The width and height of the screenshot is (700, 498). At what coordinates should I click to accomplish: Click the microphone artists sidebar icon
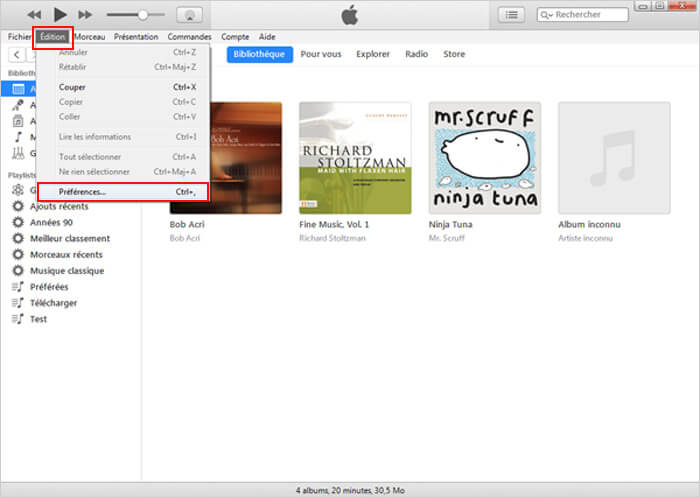[x=18, y=105]
